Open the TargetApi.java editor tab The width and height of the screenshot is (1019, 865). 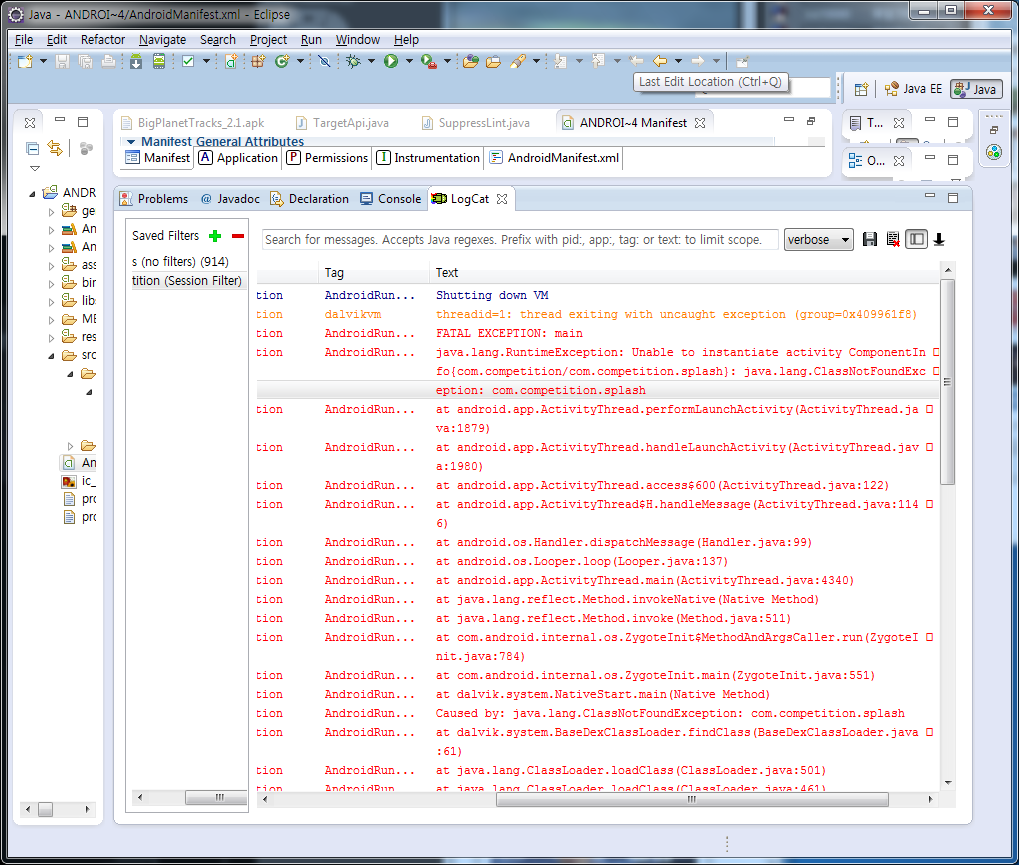(x=342, y=123)
